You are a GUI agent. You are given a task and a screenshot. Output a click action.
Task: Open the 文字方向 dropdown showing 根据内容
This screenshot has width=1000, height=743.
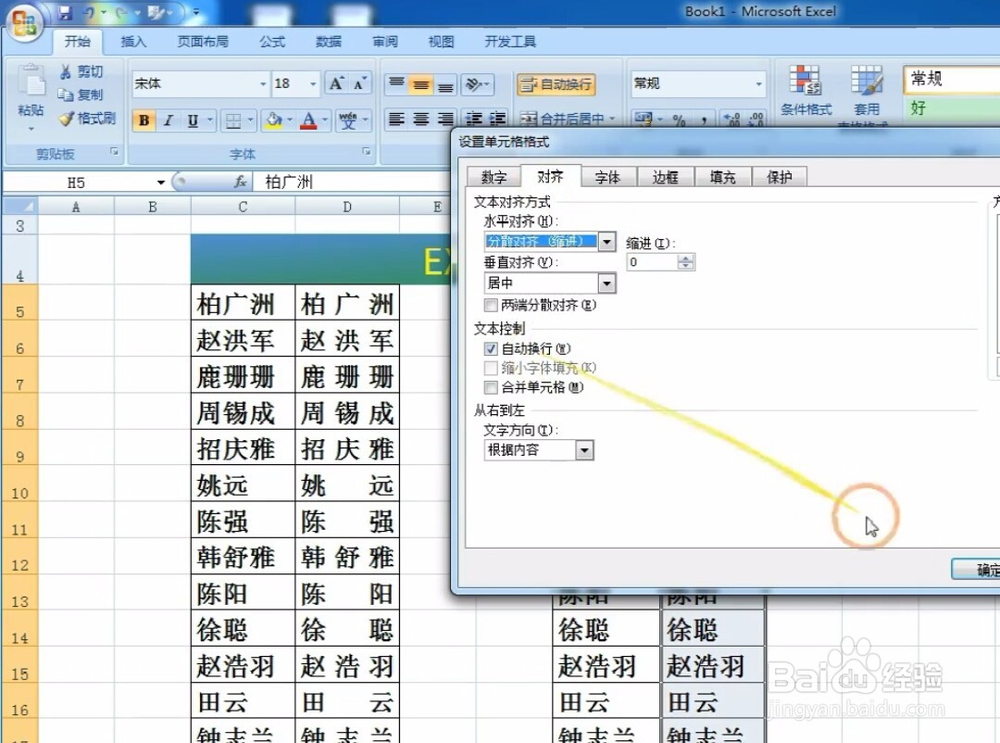[x=585, y=450]
